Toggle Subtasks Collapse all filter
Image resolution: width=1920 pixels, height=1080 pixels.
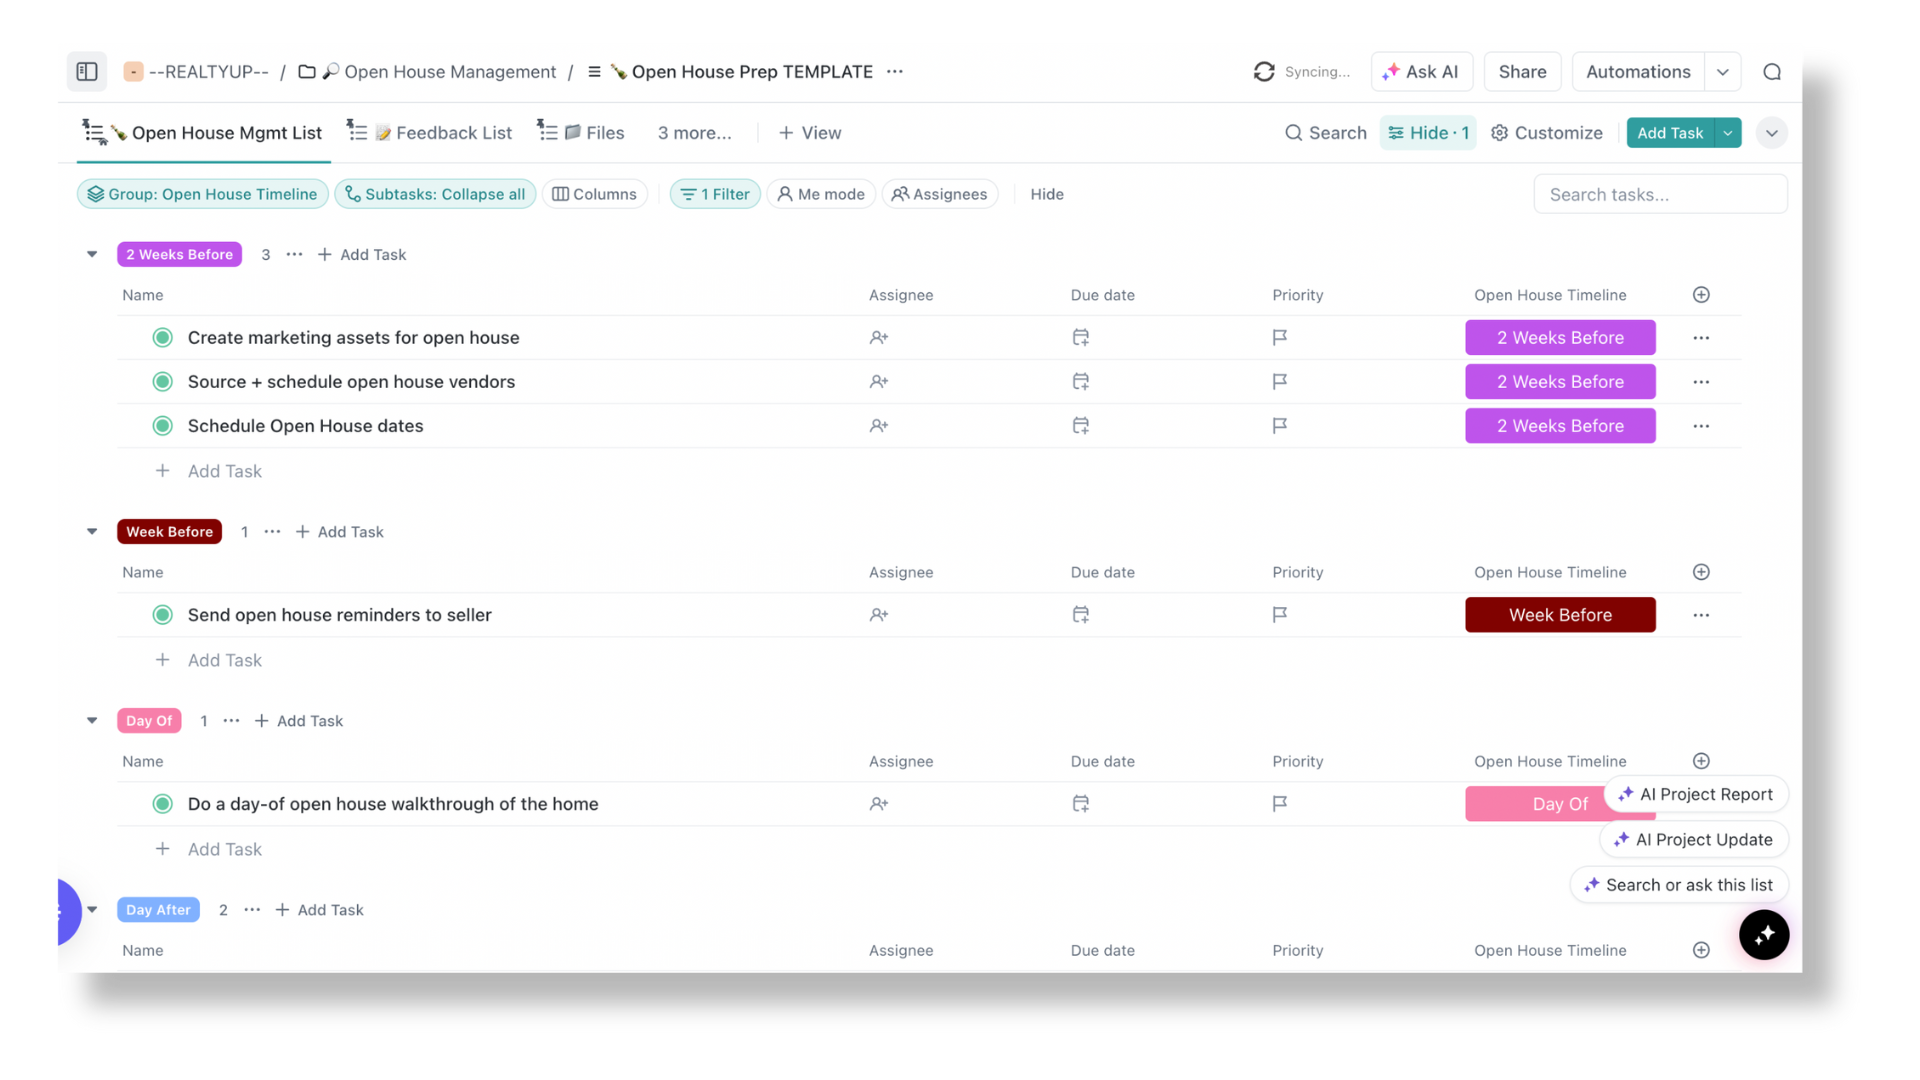(435, 194)
